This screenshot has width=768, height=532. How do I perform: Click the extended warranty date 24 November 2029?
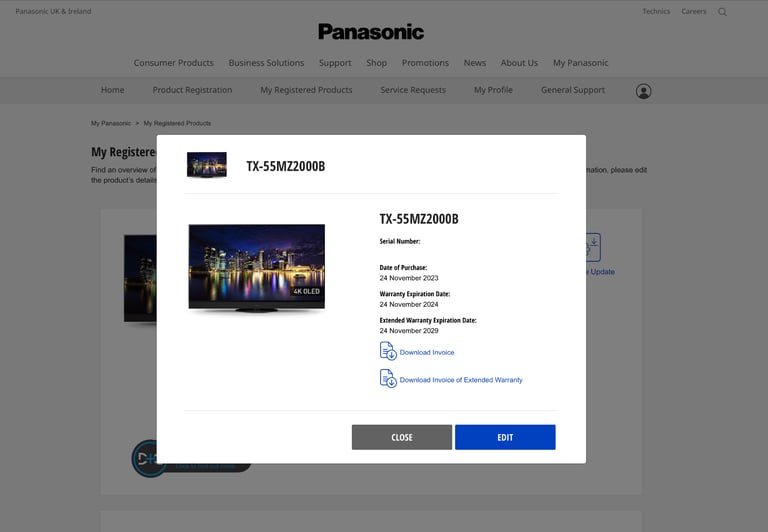click(x=409, y=331)
